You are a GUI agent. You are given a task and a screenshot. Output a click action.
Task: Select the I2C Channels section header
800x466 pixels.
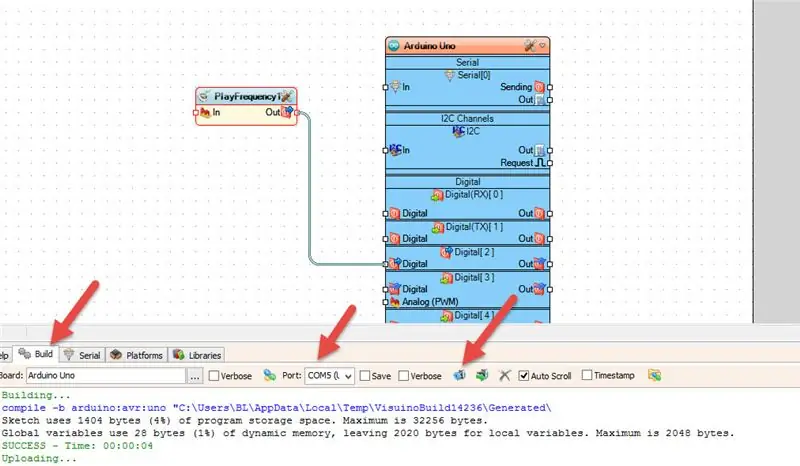467,118
